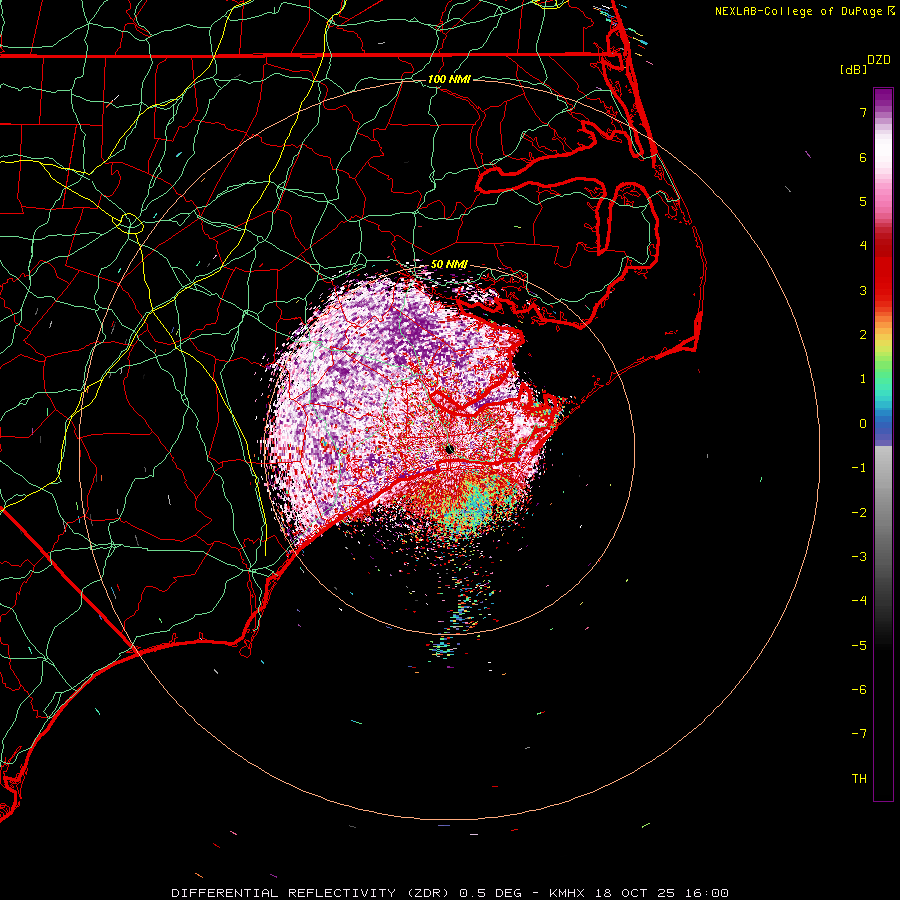900x900 pixels.
Task: Click the 5 value on the color scale
Action: pyautogui.click(x=863, y=201)
